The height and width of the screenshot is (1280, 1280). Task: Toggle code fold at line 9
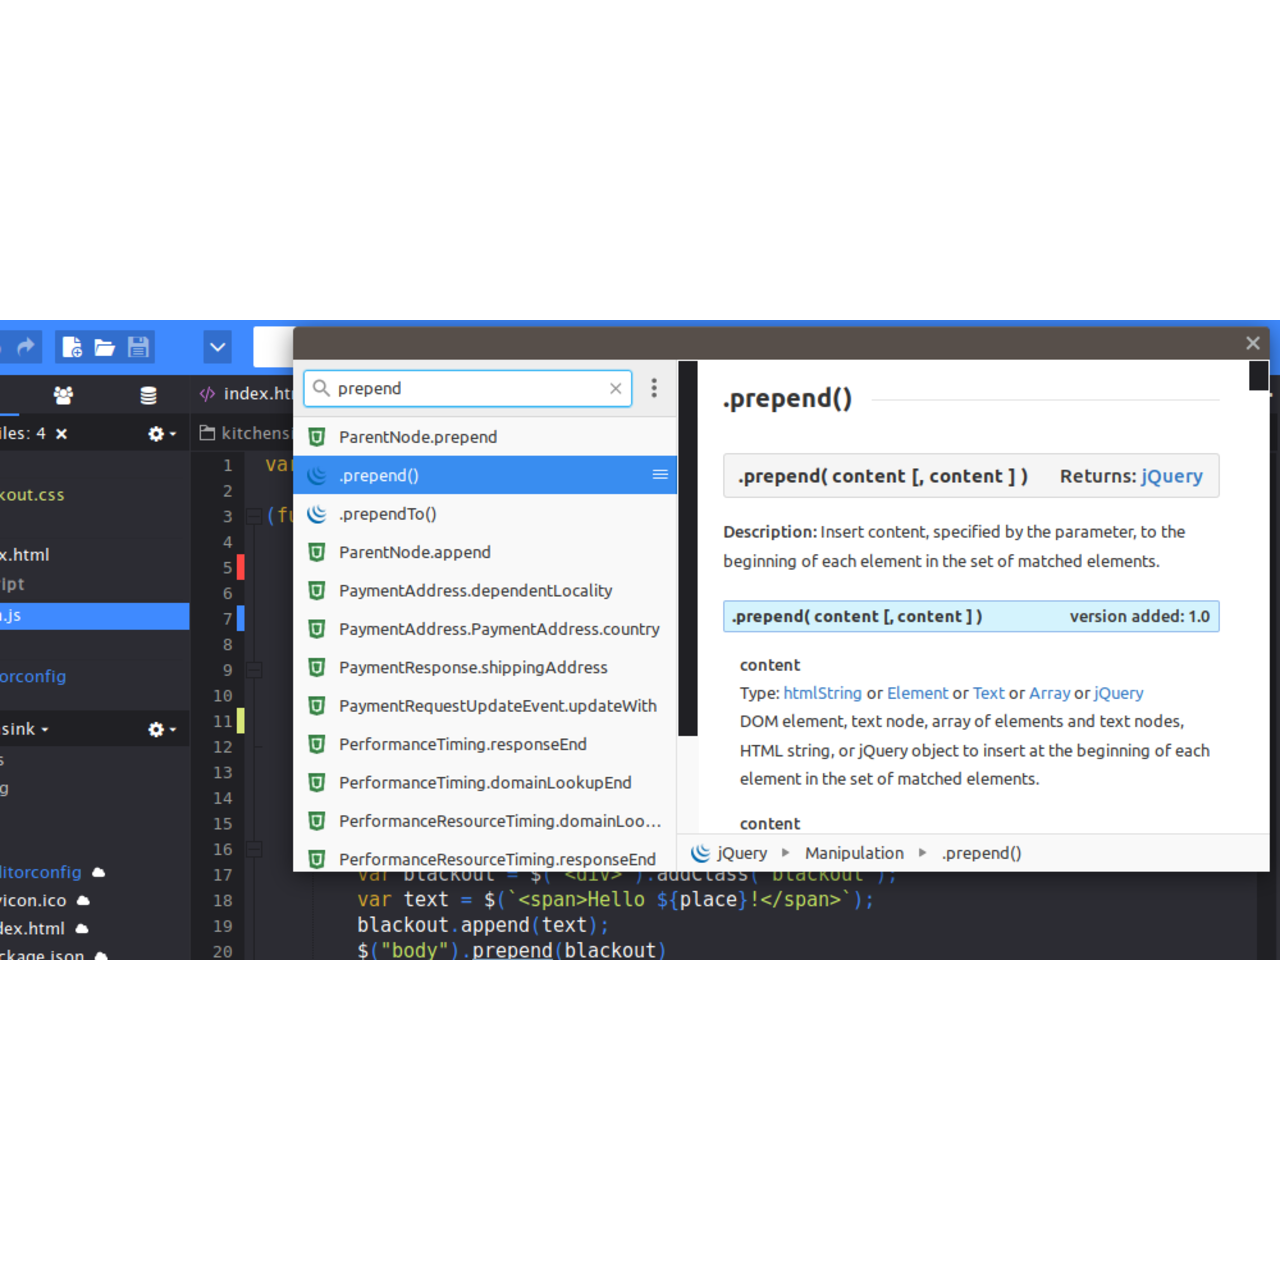[x=254, y=670]
